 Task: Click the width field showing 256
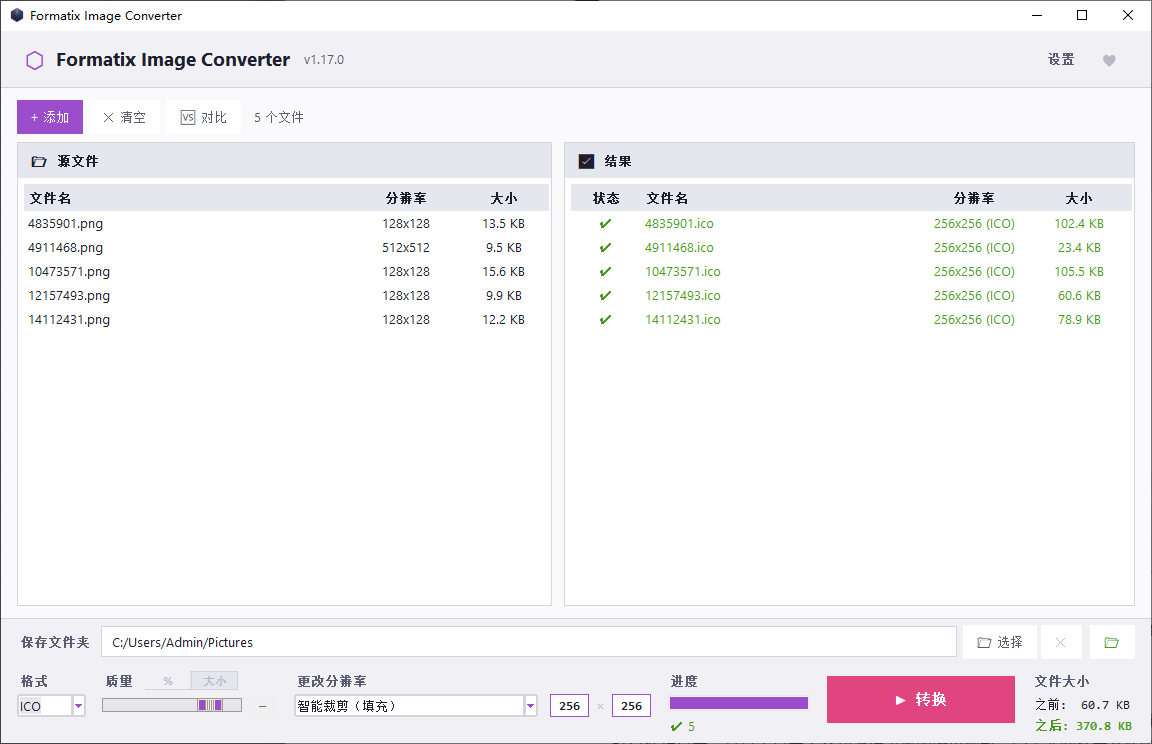pyautogui.click(x=569, y=707)
